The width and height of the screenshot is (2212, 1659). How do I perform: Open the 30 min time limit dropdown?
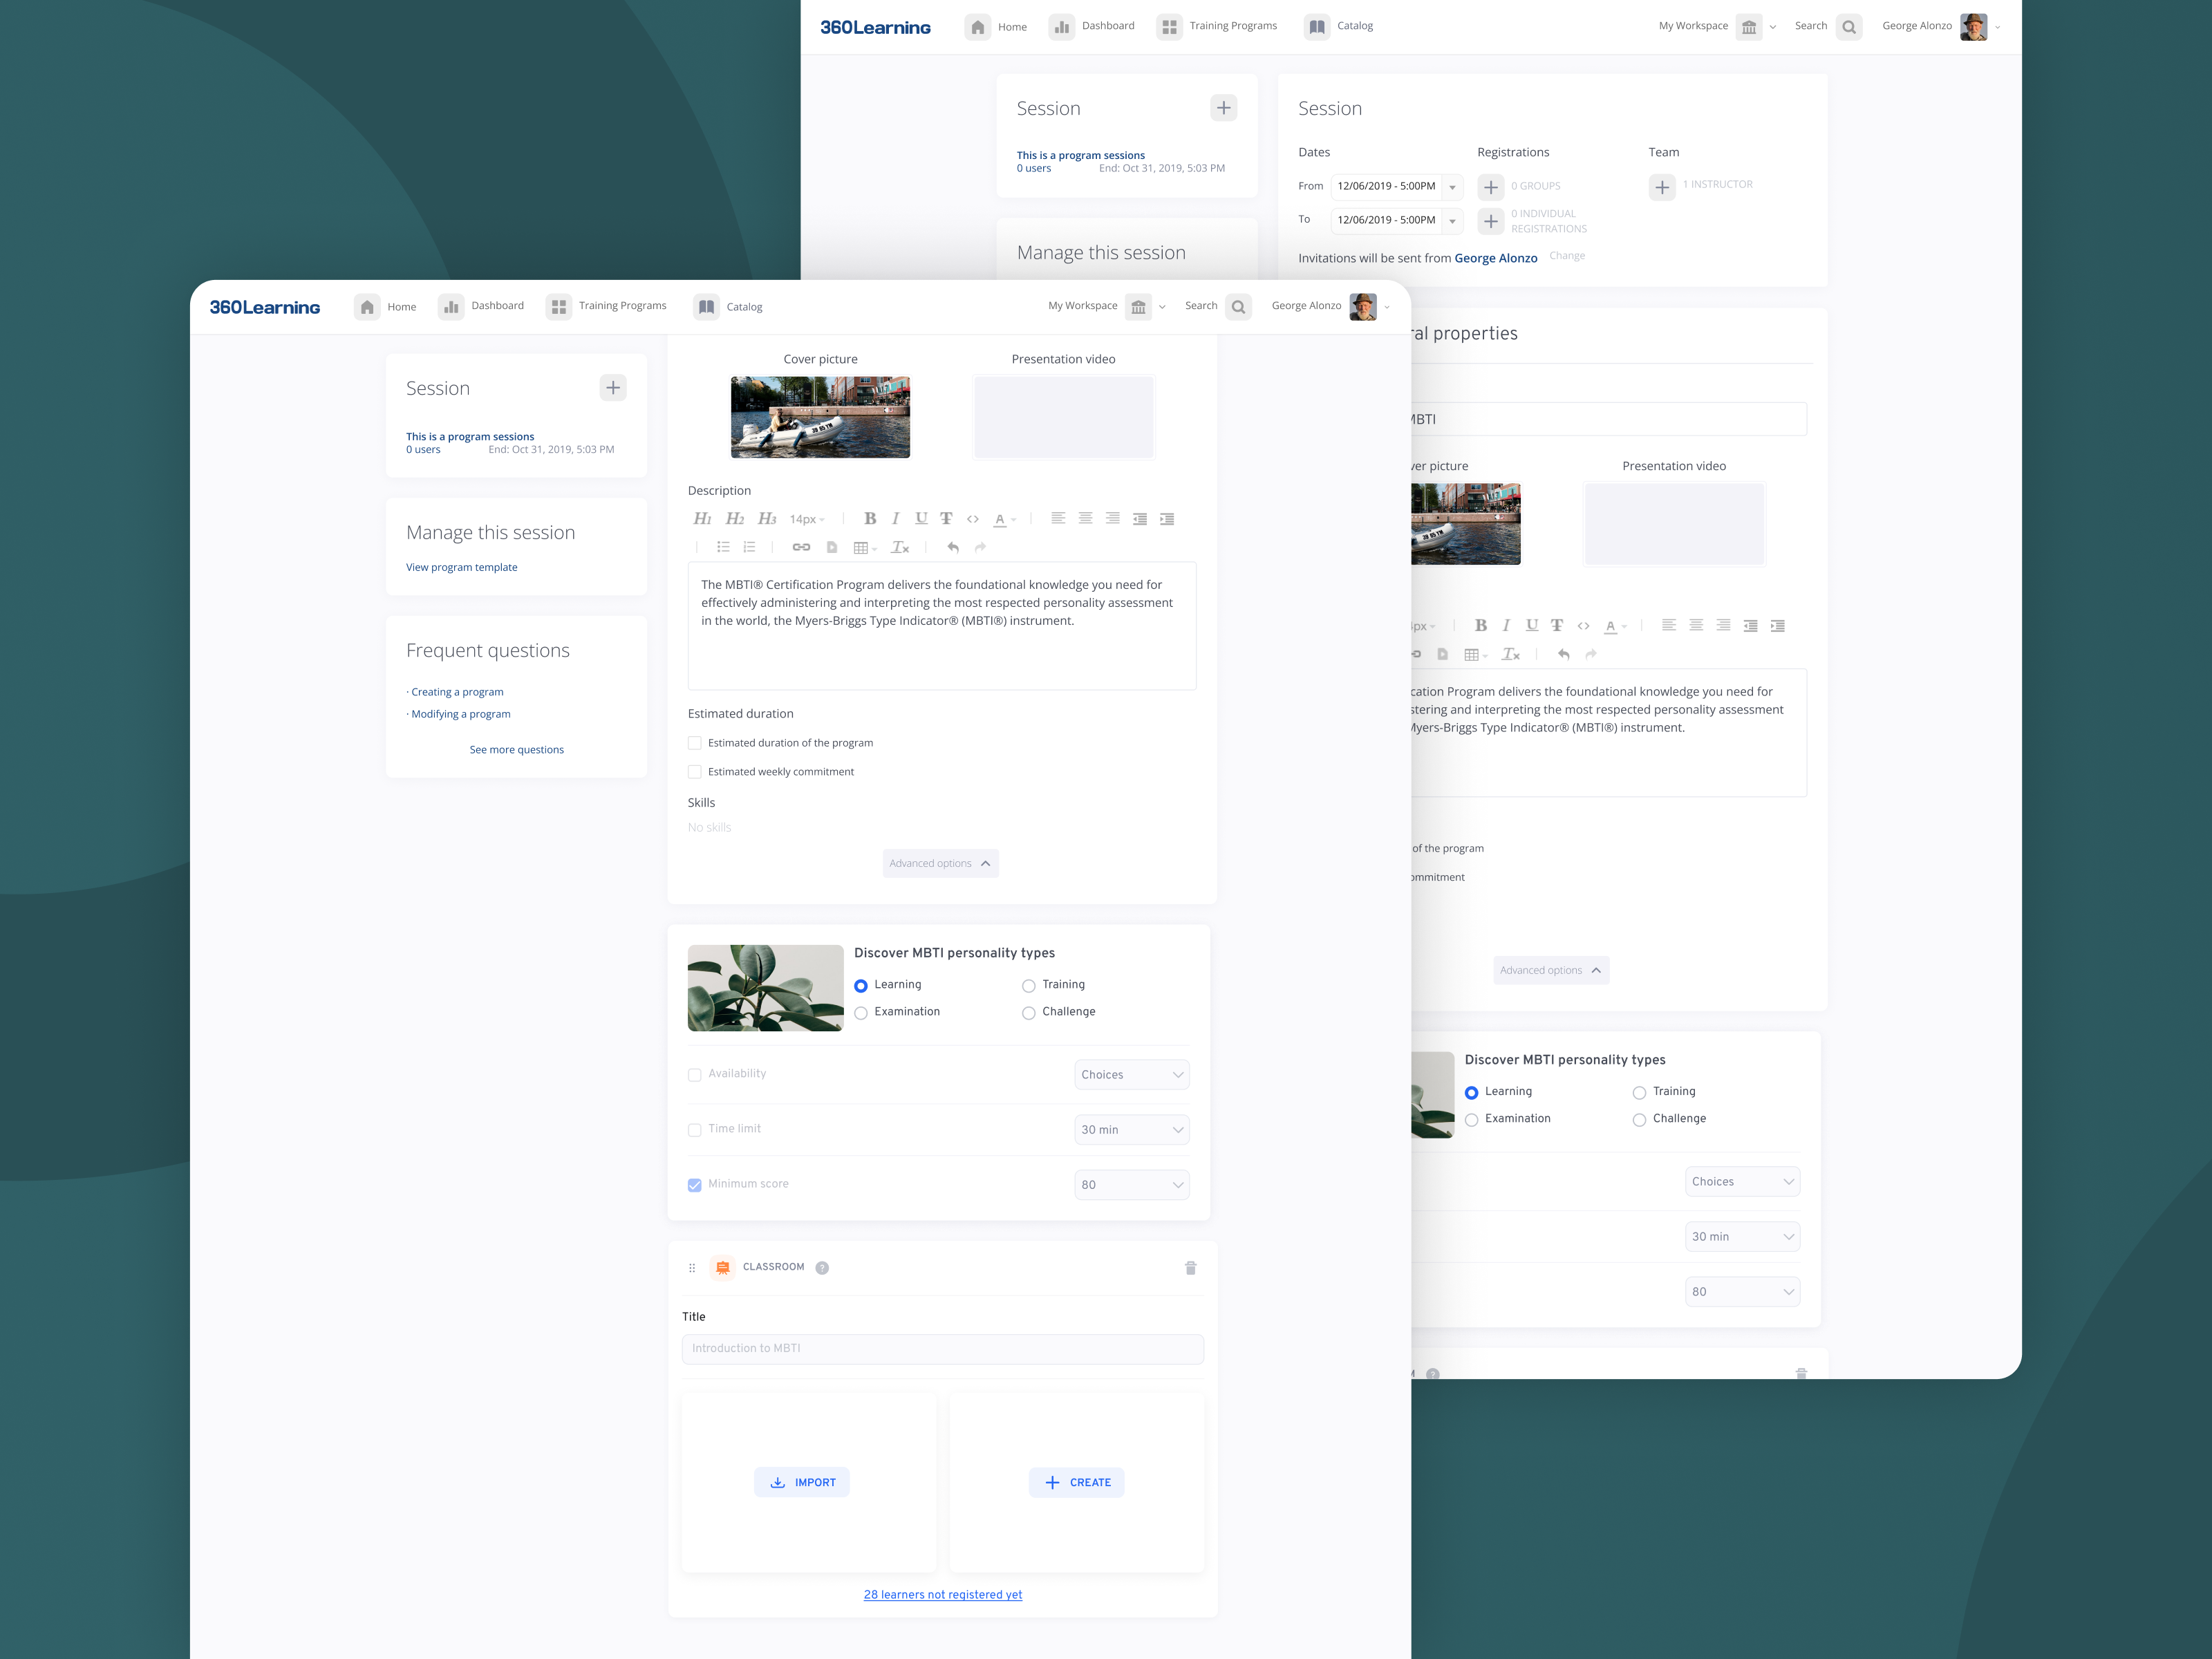(x=1131, y=1130)
